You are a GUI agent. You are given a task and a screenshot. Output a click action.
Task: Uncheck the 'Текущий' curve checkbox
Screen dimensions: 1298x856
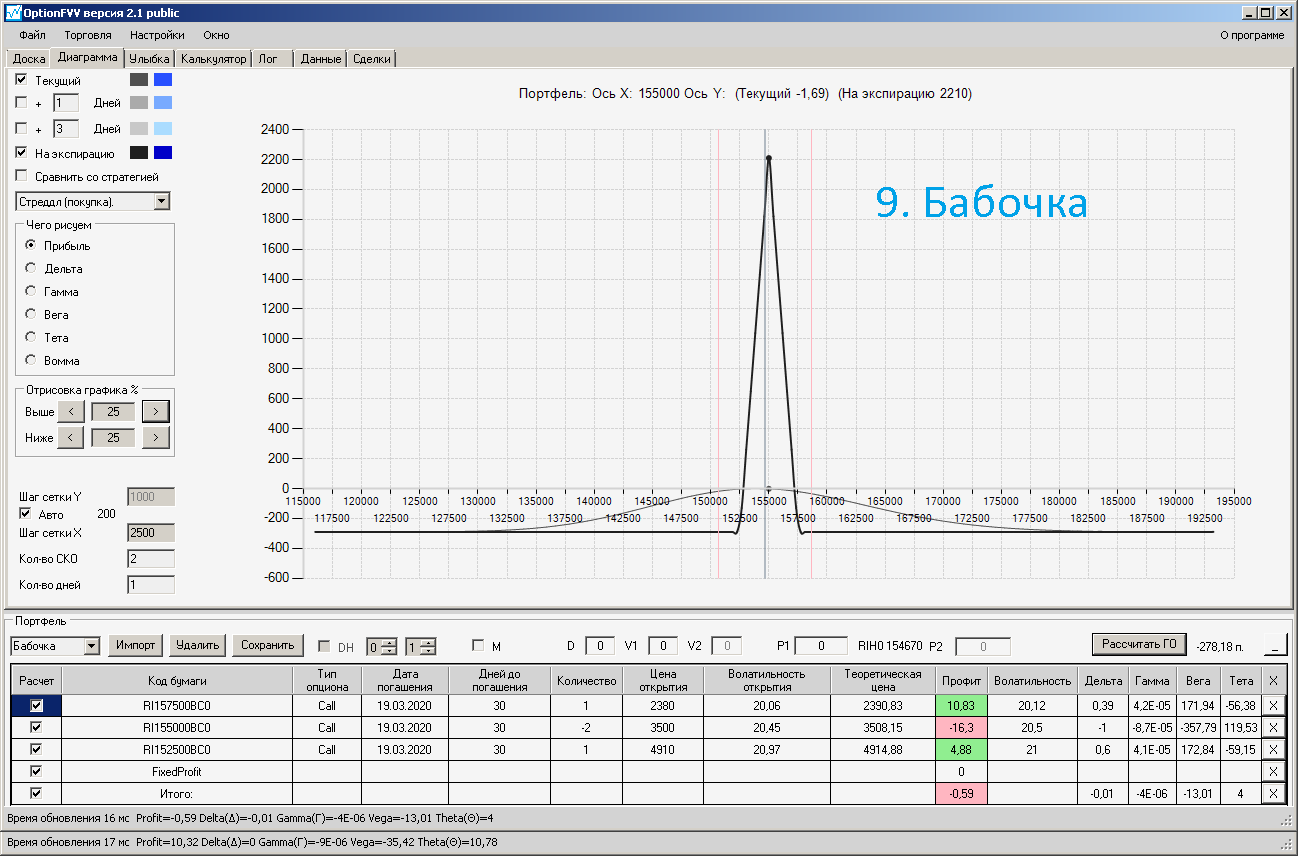pyautogui.click(x=21, y=79)
